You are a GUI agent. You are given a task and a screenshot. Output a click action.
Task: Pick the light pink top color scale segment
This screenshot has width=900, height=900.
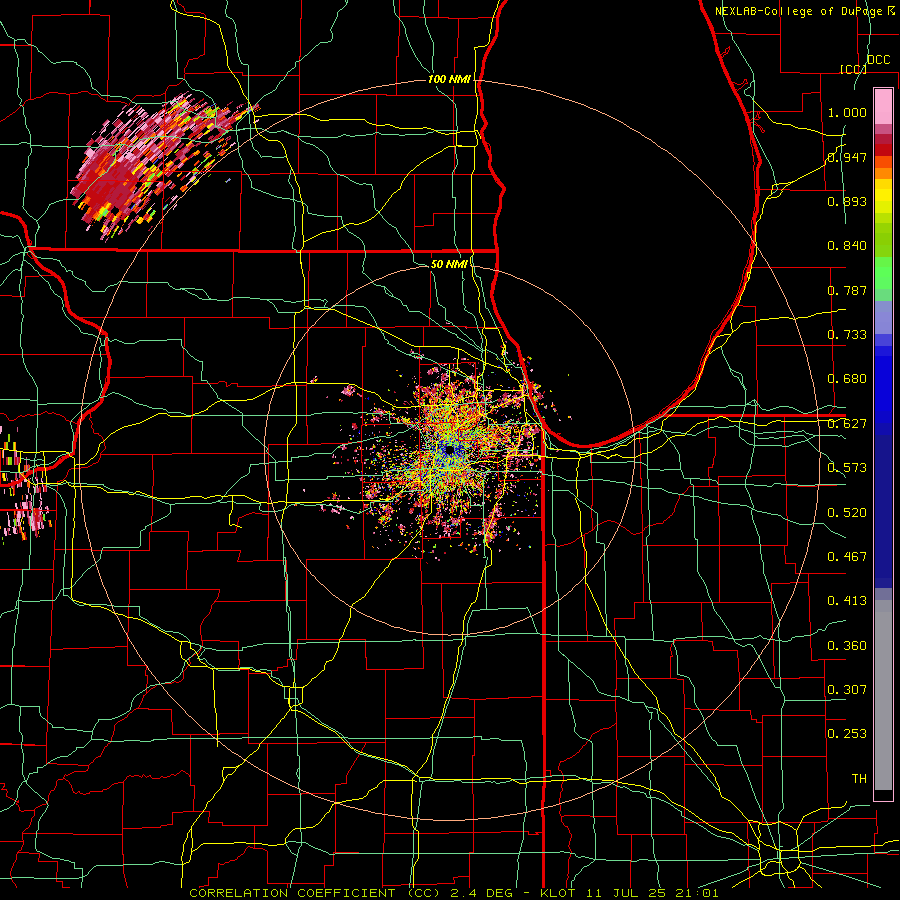click(883, 106)
